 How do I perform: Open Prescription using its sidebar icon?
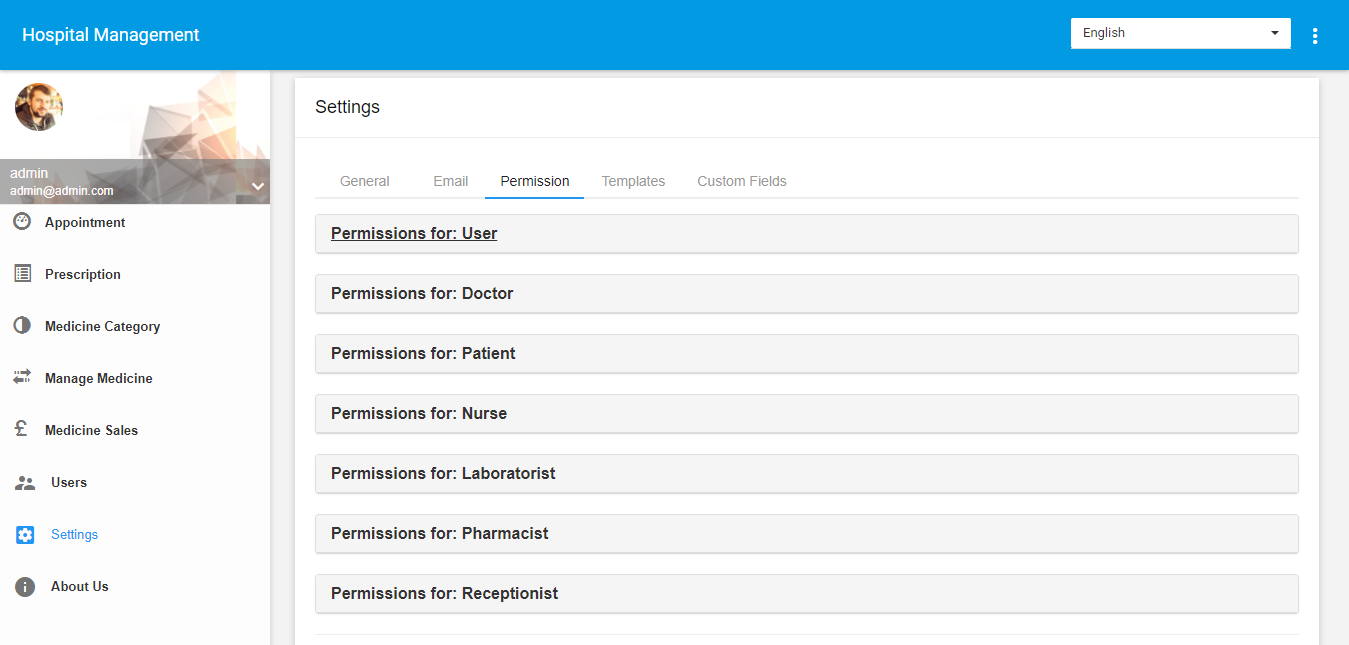(x=23, y=272)
